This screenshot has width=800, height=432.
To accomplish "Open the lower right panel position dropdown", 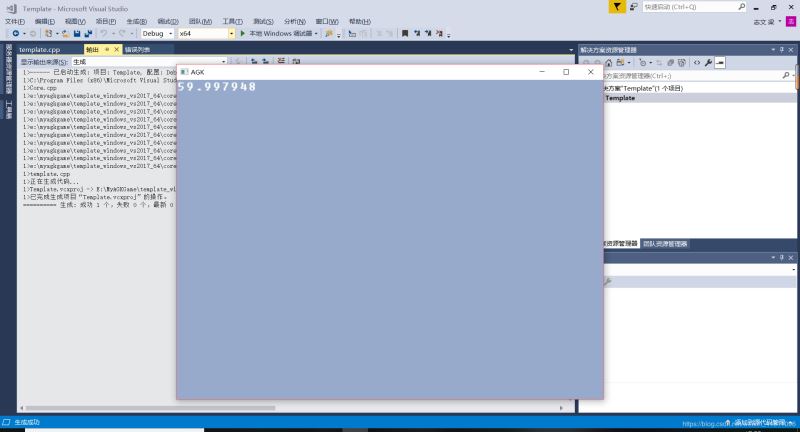I will tap(773, 258).
